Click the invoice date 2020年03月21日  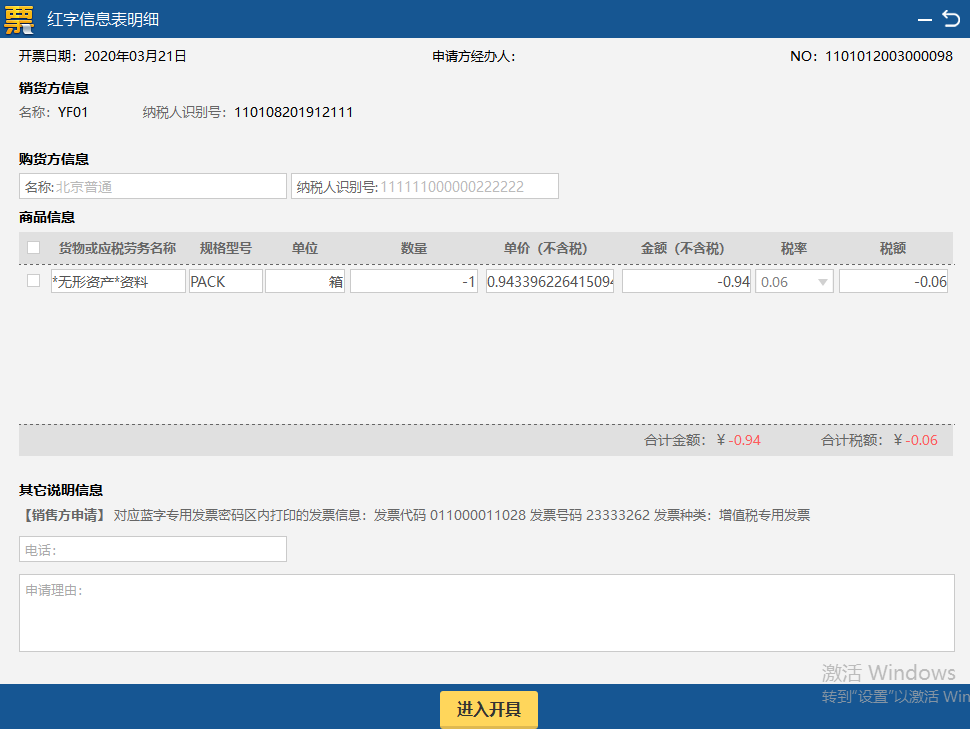point(135,56)
